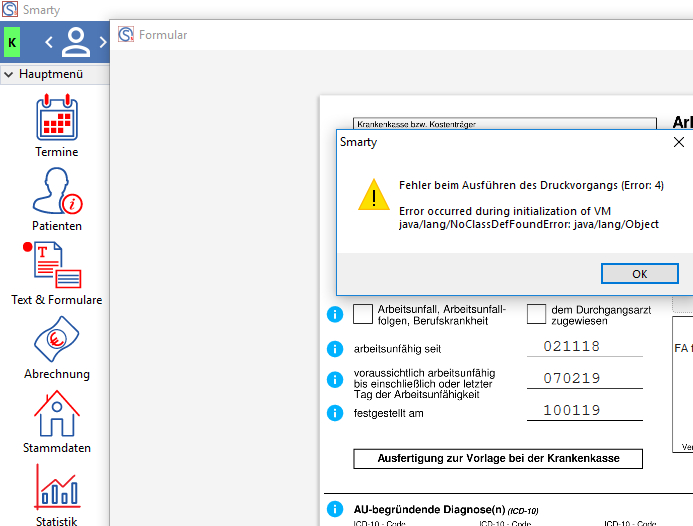Image resolution: width=693 pixels, height=526 pixels.
Task: Open the Abrechnung billing module
Action: pyautogui.click(x=57, y=347)
